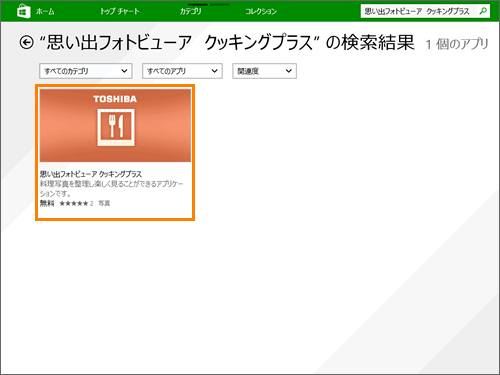
Task: Click the search results heading text
Action: point(227,43)
